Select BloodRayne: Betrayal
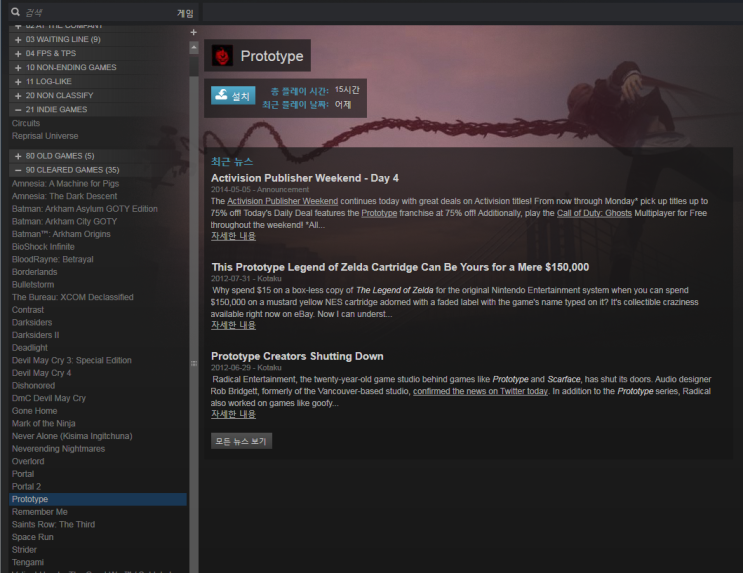Viewport: 743px width, 573px height. [x=53, y=259]
